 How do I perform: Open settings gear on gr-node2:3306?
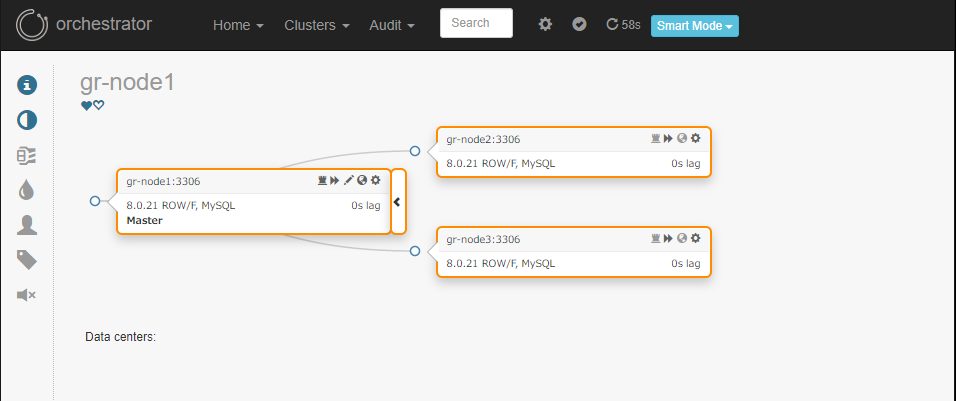(696, 138)
